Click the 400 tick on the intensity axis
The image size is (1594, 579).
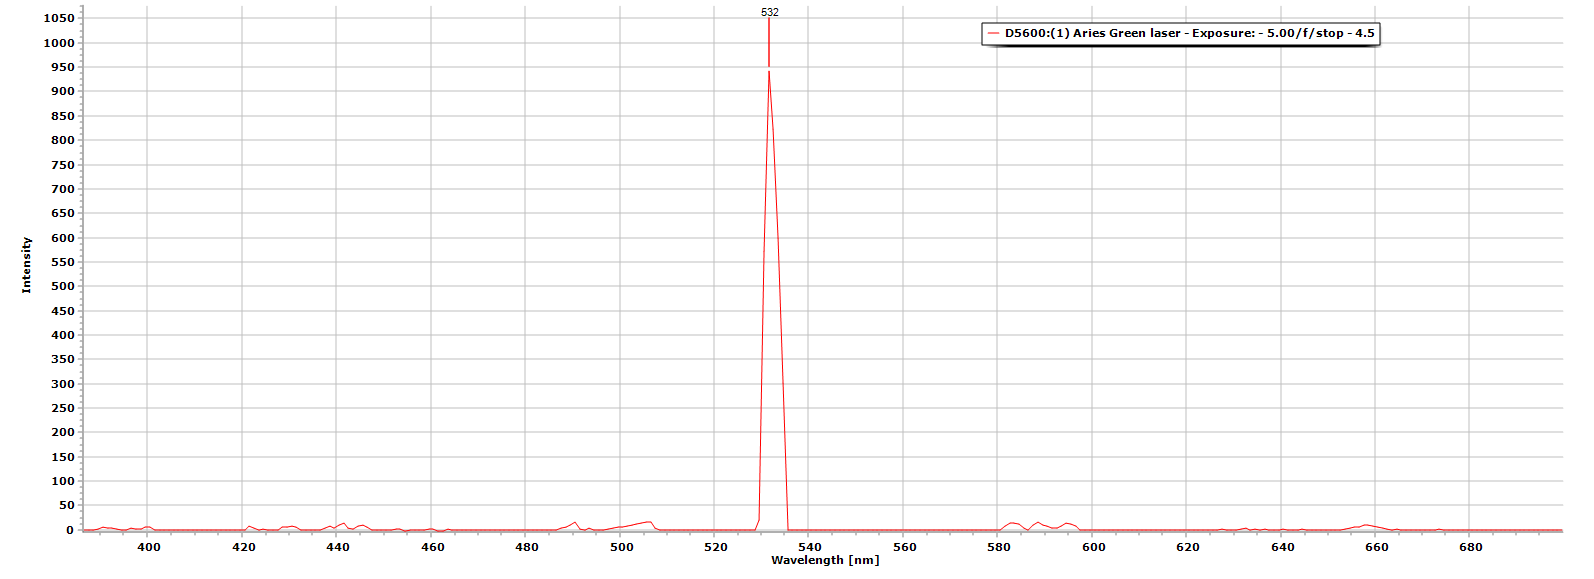coord(63,335)
